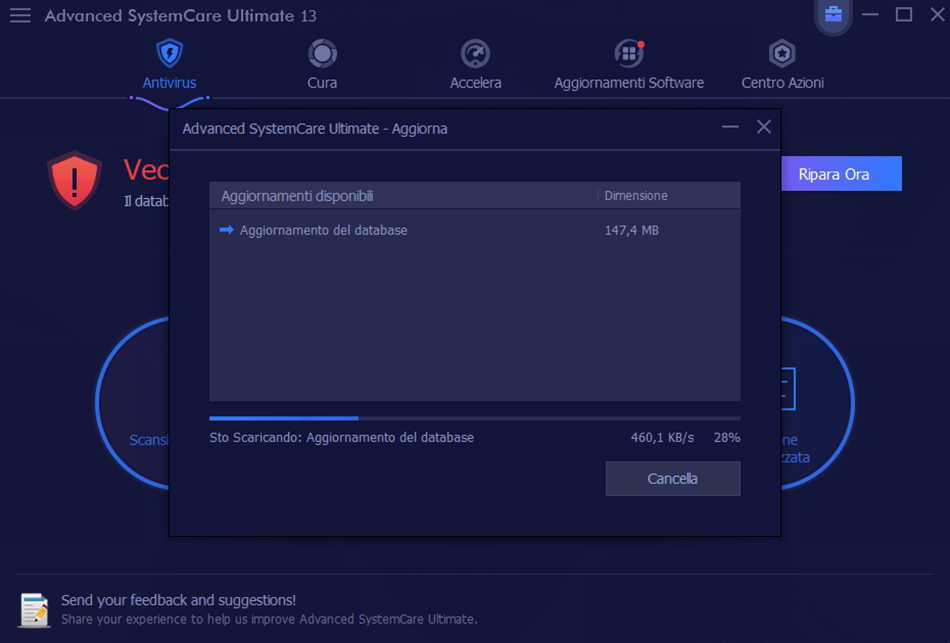Click the Aggiornamenti disponibili column header

click(x=297, y=196)
